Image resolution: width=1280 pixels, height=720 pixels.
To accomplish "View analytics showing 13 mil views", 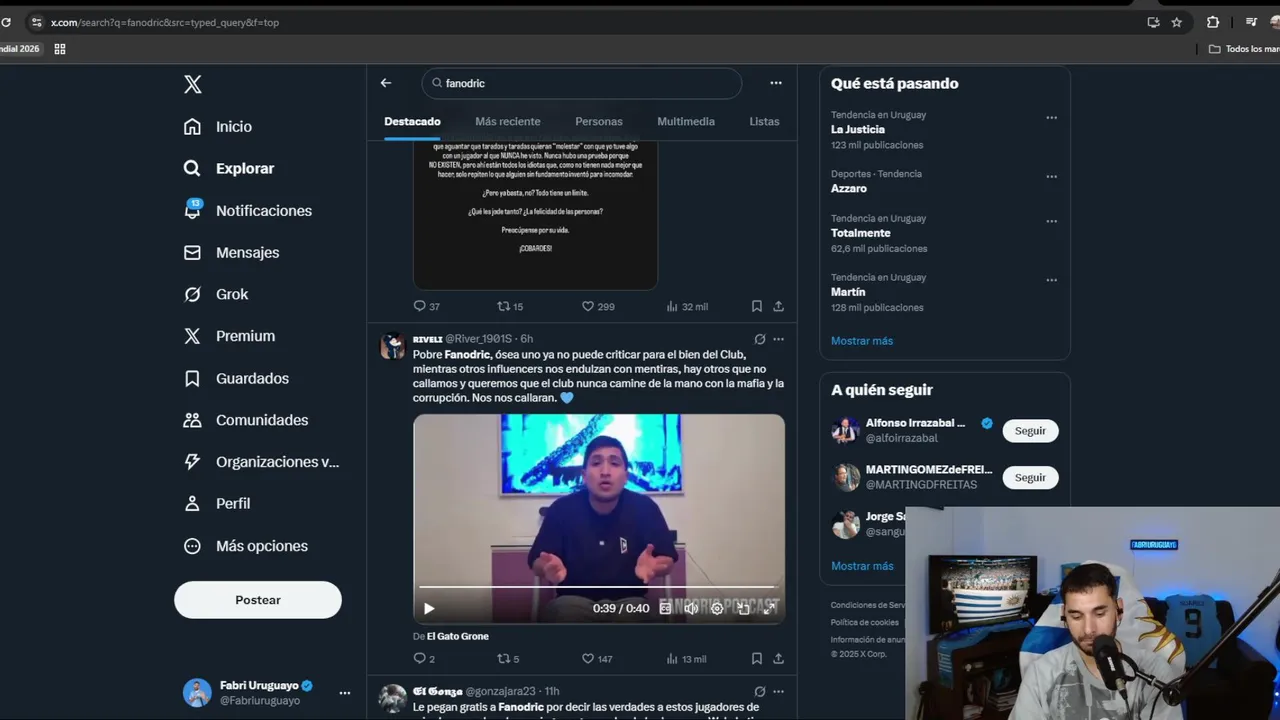I will coord(686,659).
